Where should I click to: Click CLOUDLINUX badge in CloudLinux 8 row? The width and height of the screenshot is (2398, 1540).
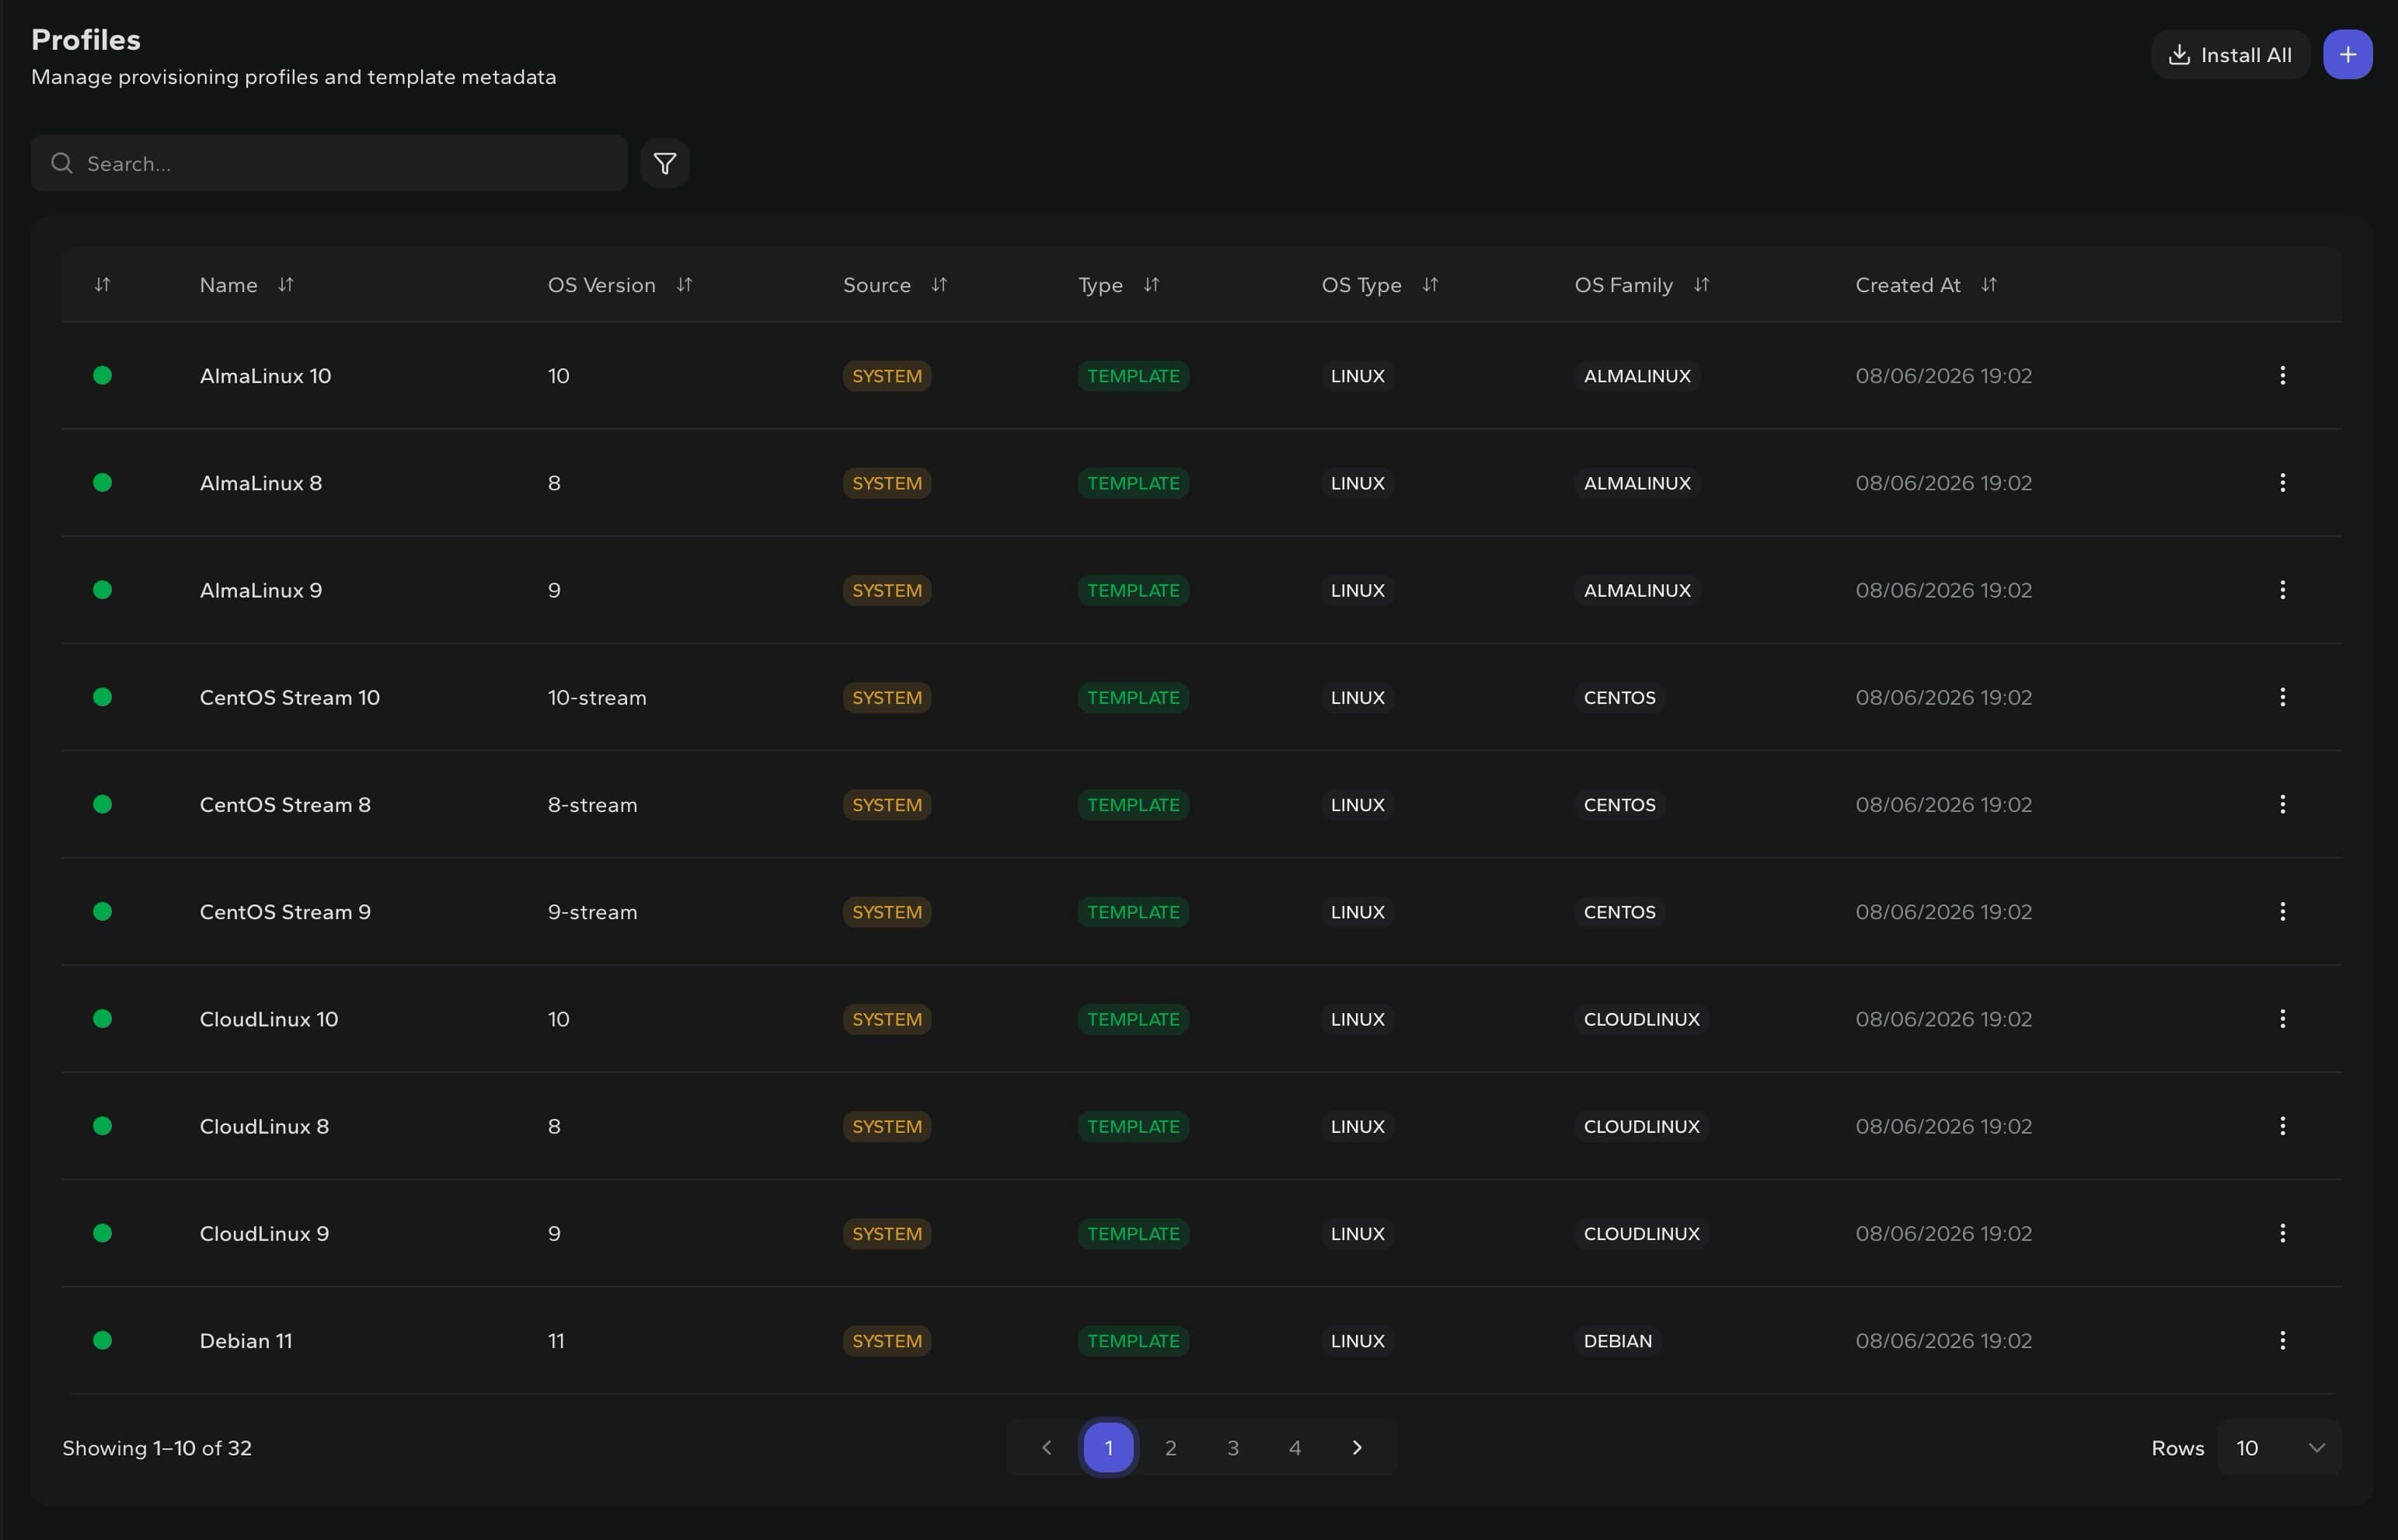click(1641, 1126)
